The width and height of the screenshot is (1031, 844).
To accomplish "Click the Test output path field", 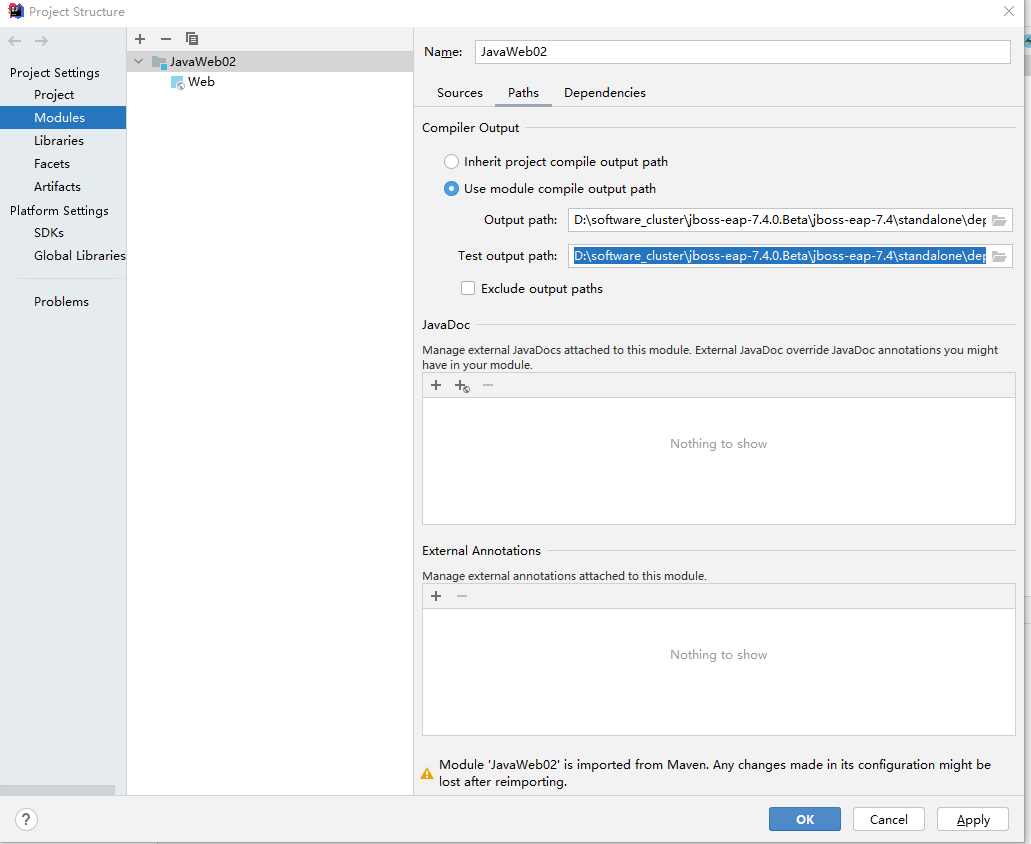I will click(779, 256).
